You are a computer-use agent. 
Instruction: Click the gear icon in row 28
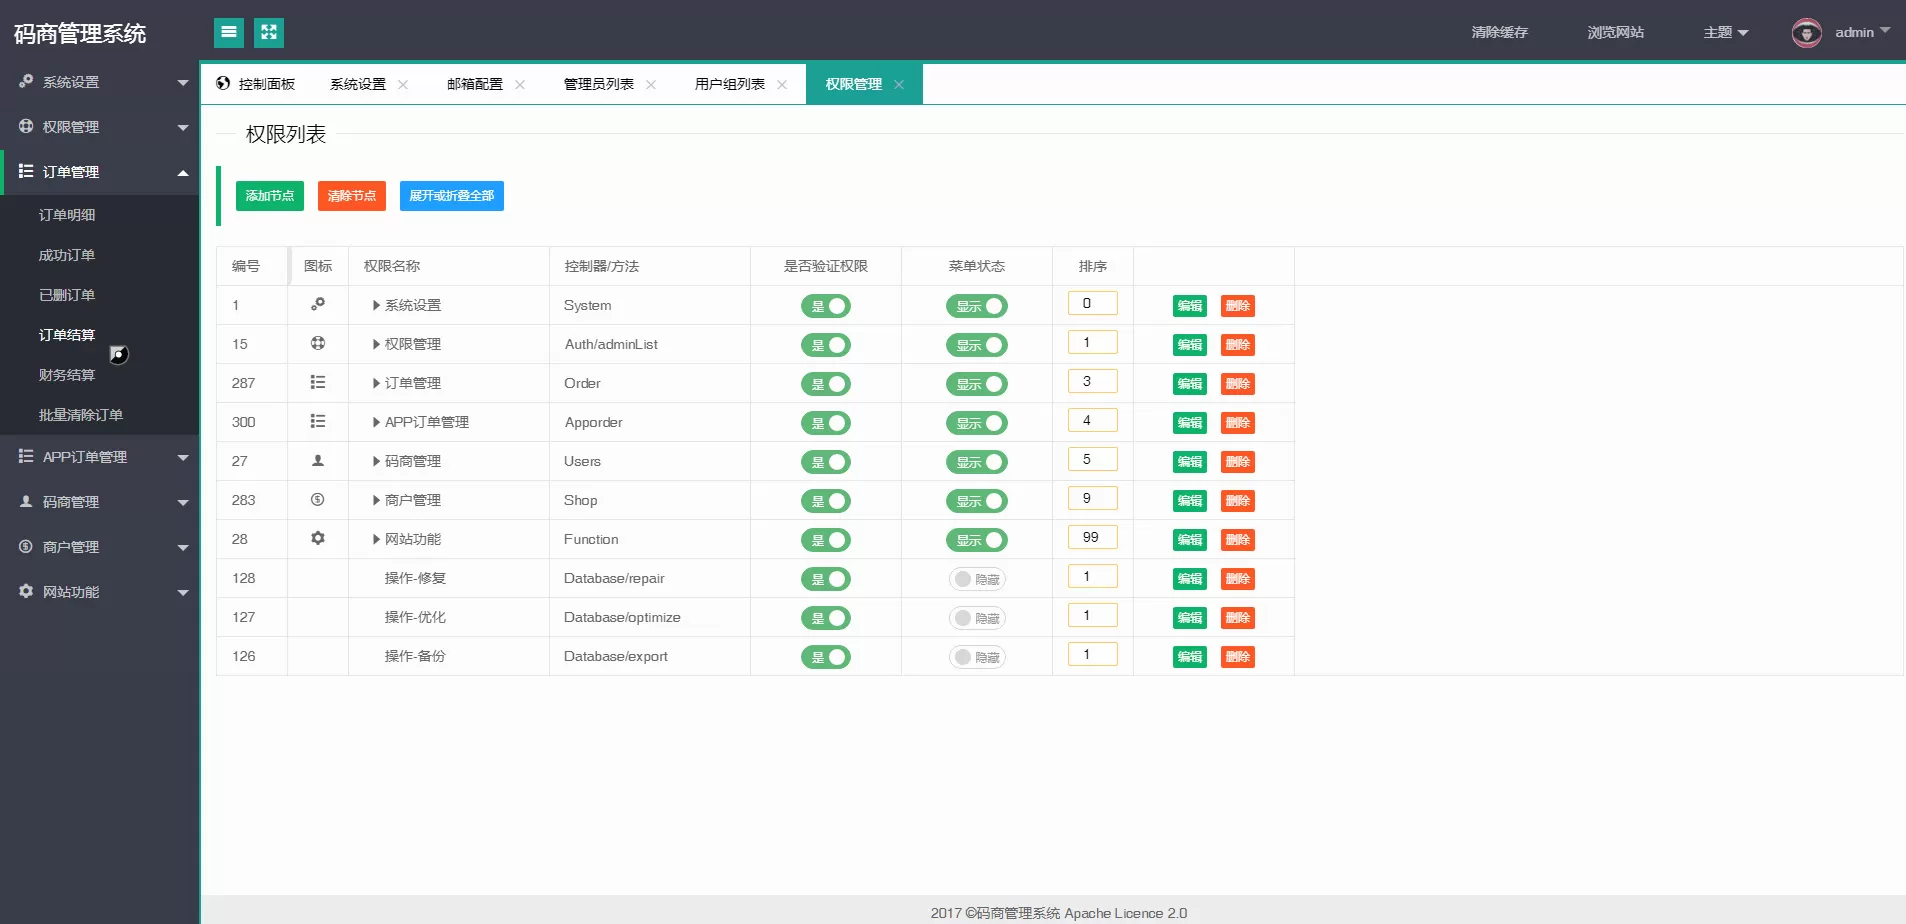(x=318, y=538)
